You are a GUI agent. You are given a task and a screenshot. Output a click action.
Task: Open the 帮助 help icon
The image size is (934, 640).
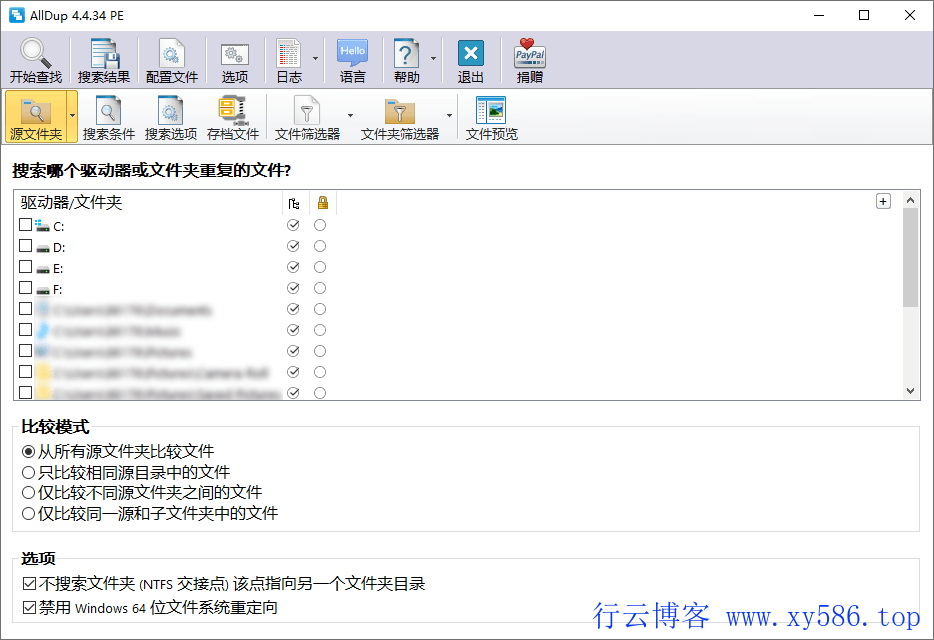point(406,60)
